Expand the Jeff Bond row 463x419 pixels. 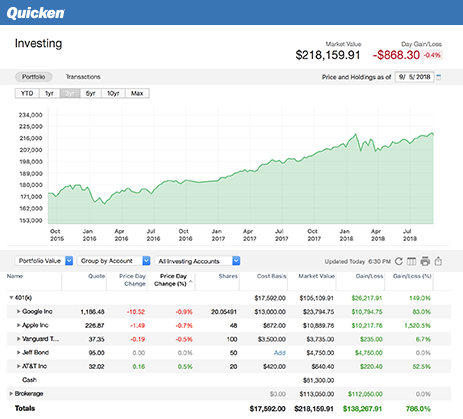[x=19, y=352]
